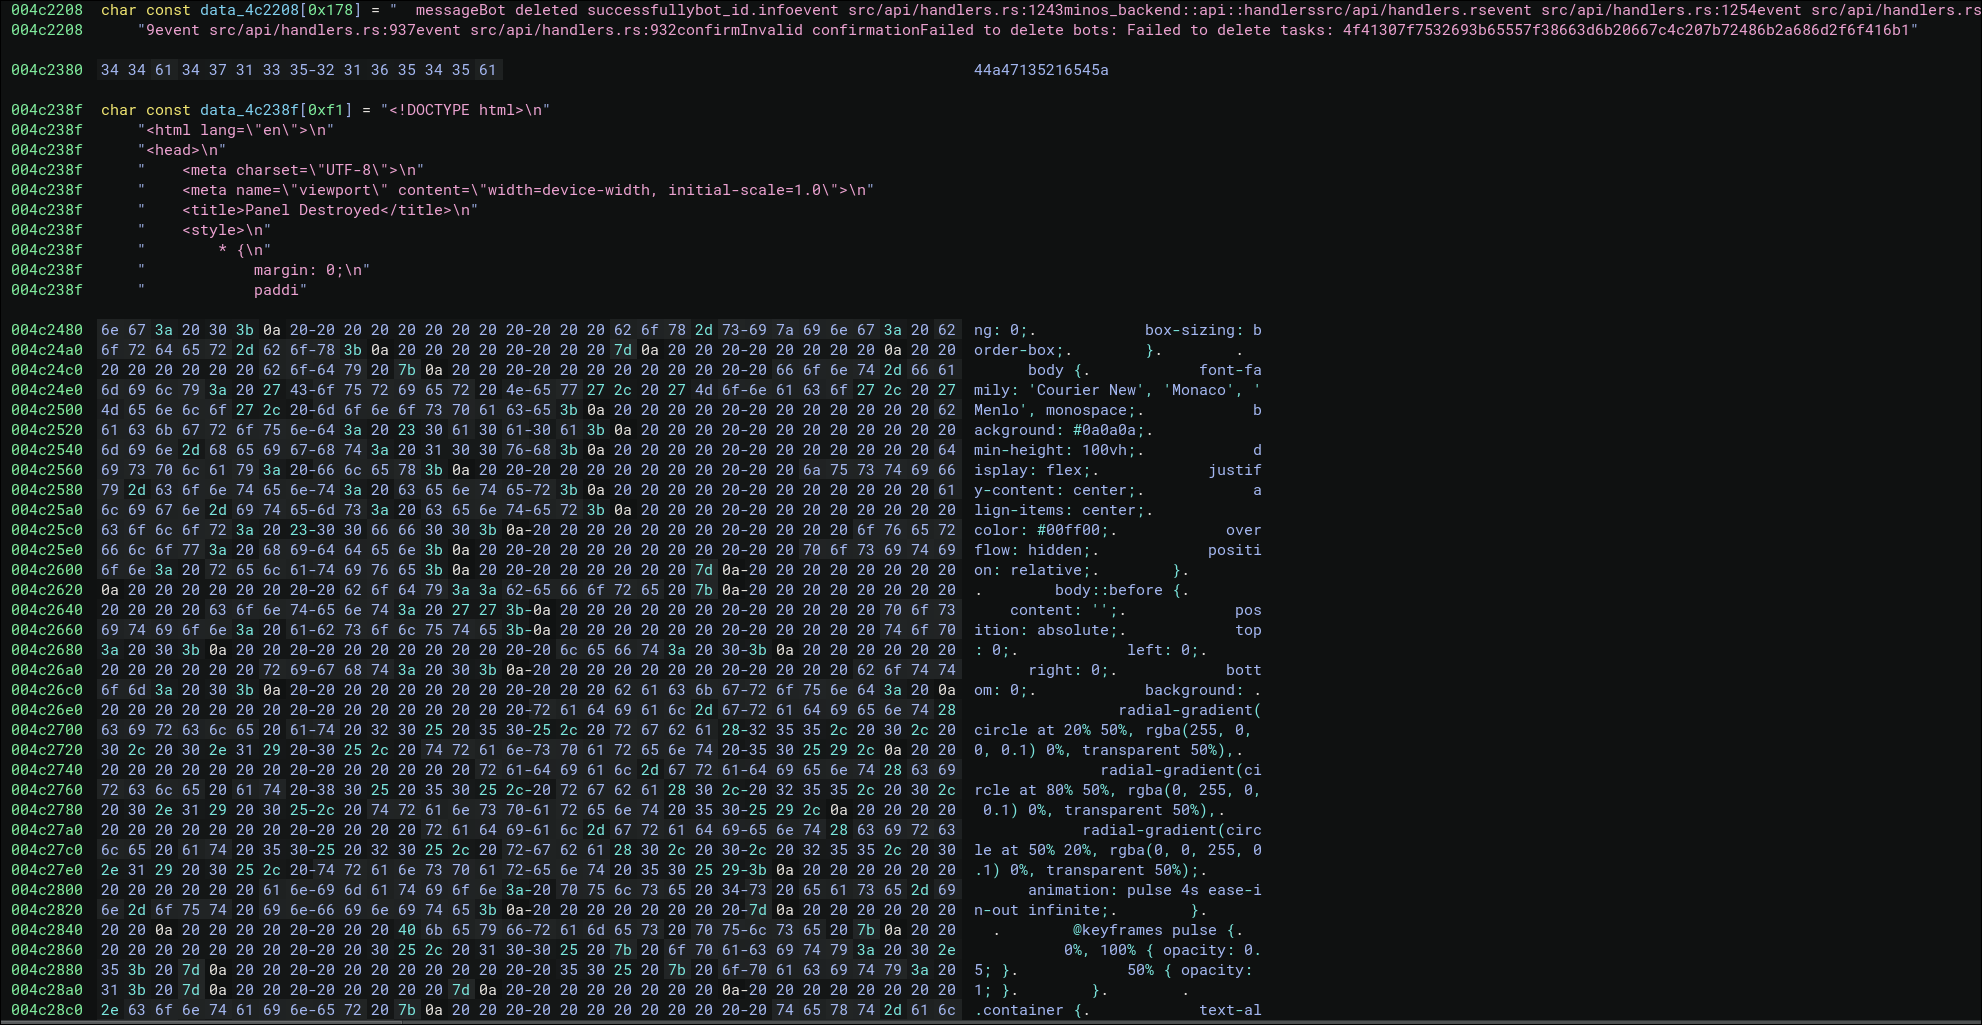The width and height of the screenshot is (1982, 1025).
Task: Click the address 004c24c0
Action: 47,370
